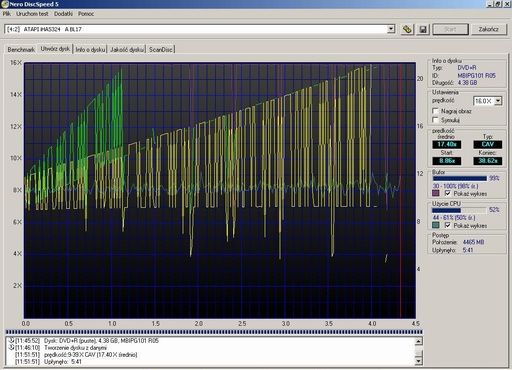Click the Tworzenie dysku z danymi log line
The height and width of the screenshot is (370, 512).
click(x=61, y=348)
